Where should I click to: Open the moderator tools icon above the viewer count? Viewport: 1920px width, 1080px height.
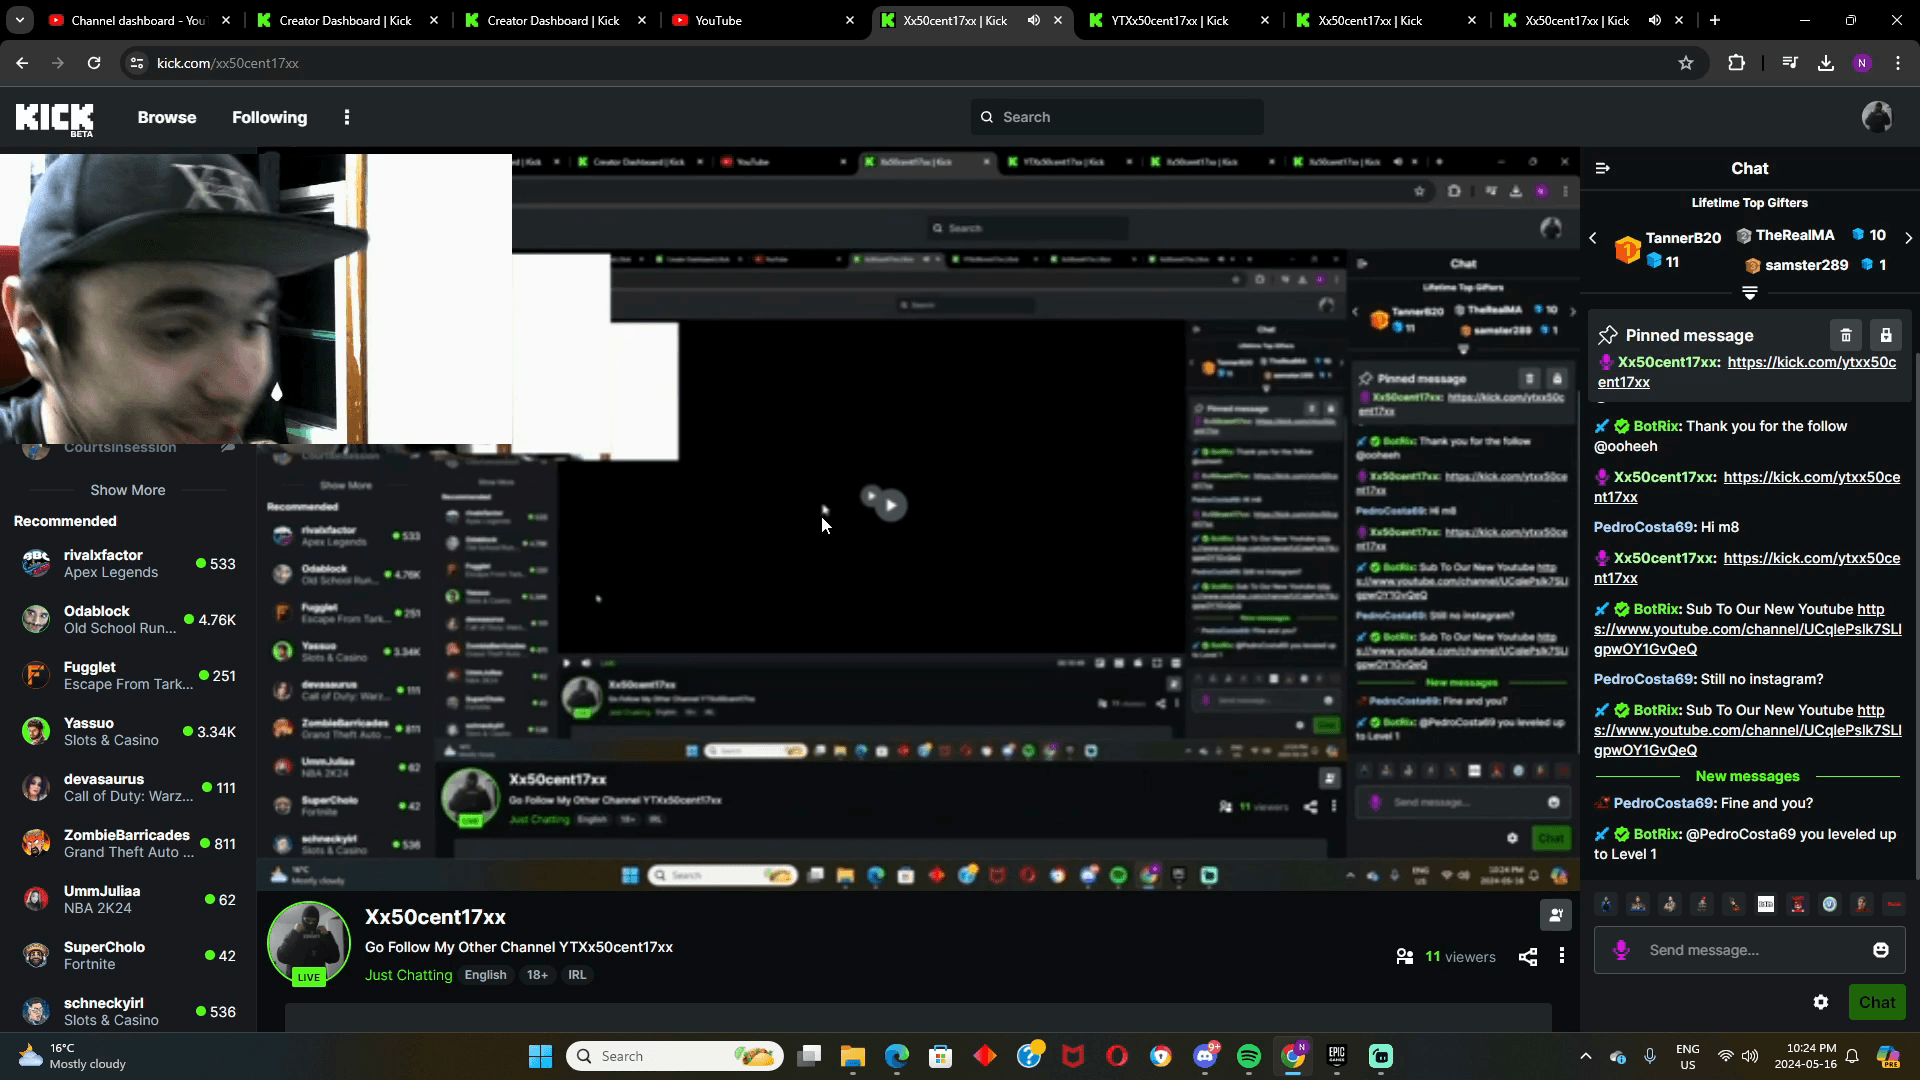point(1556,914)
